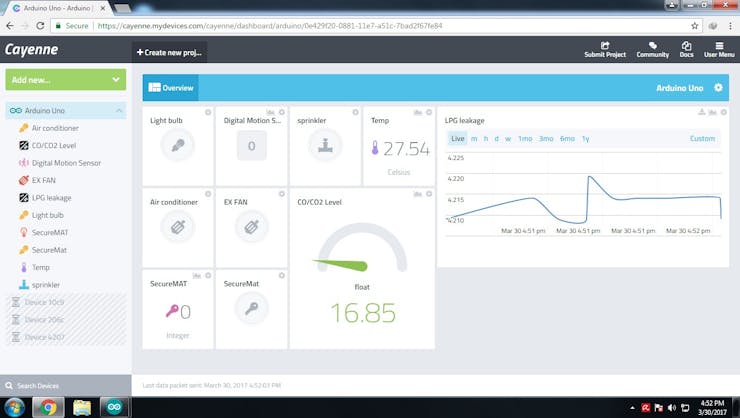Open settings gear on LPG leakage chart
The image size is (740, 418).
(723, 112)
